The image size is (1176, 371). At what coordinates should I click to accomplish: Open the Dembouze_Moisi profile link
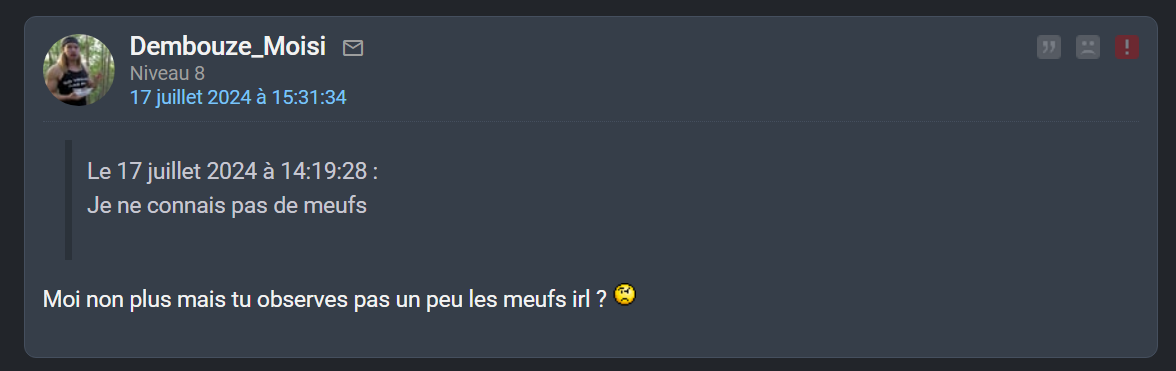pos(228,46)
